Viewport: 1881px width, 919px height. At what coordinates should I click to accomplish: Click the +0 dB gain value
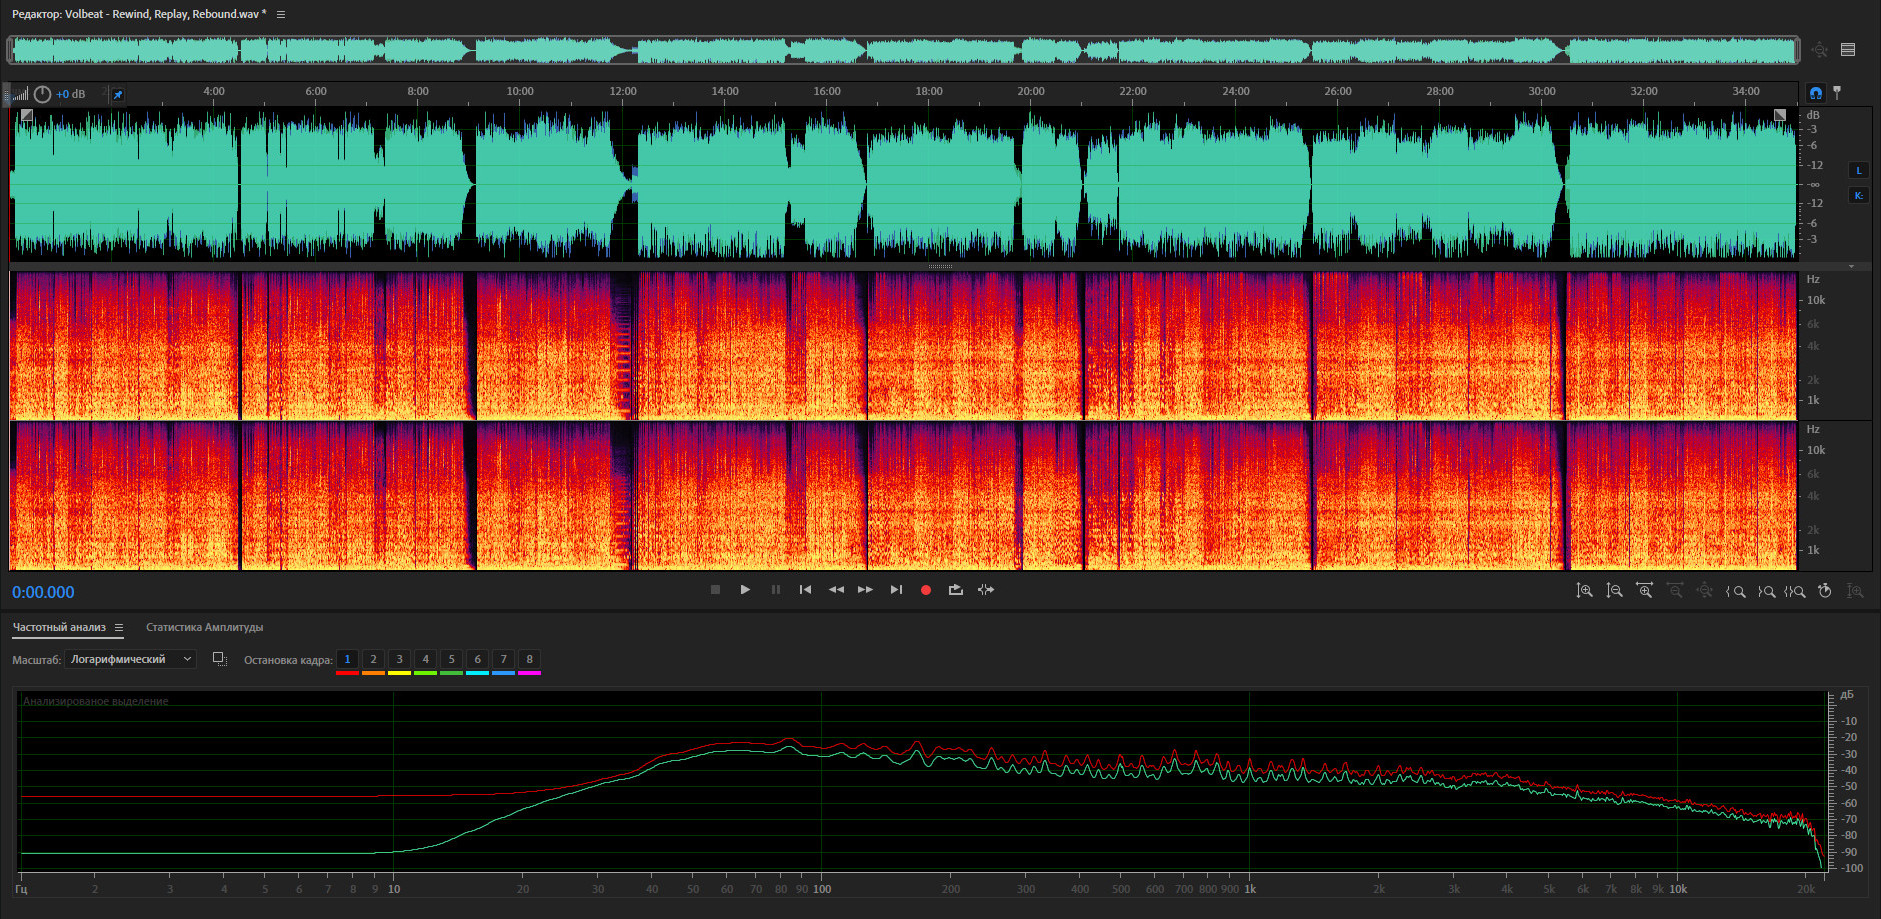[71, 94]
